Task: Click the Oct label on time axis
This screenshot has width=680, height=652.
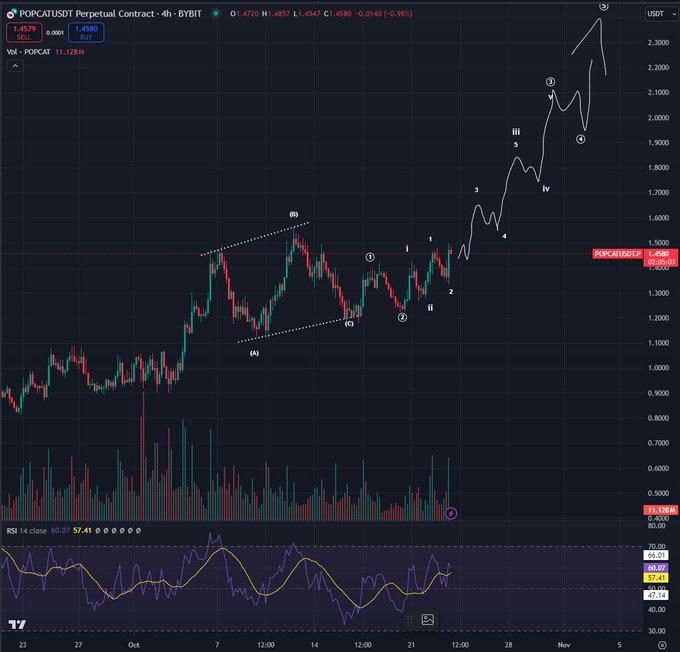Action: pyautogui.click(x=133, y=646)
